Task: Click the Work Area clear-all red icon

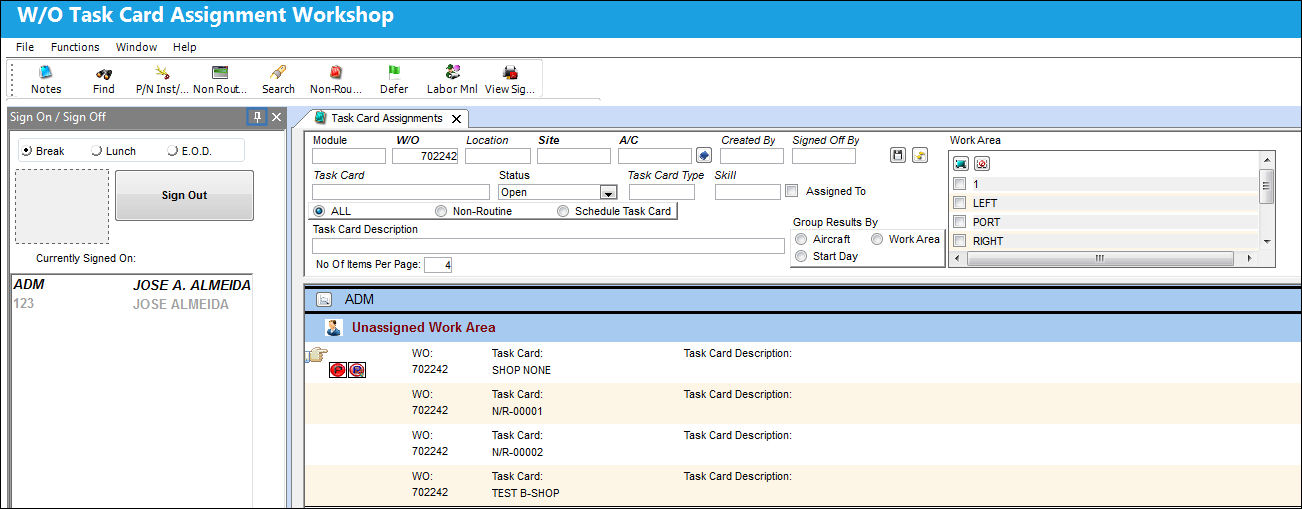Action: 982,163
